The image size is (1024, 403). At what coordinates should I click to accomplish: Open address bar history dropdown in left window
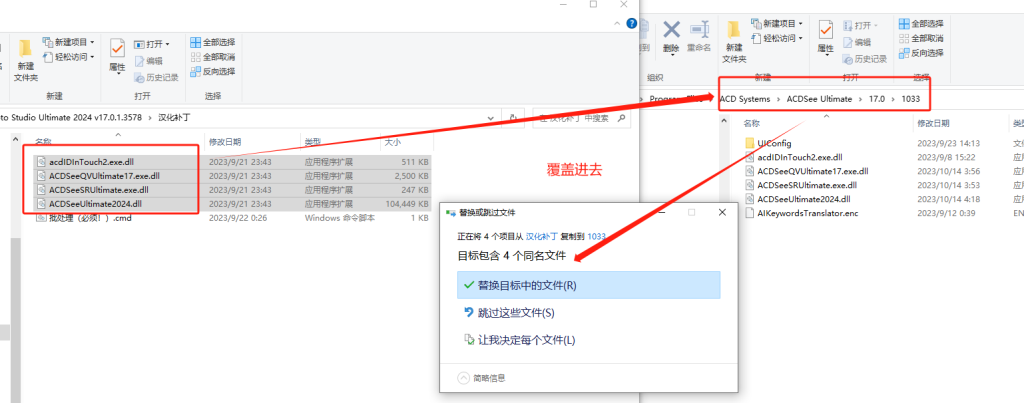point(491,118)
